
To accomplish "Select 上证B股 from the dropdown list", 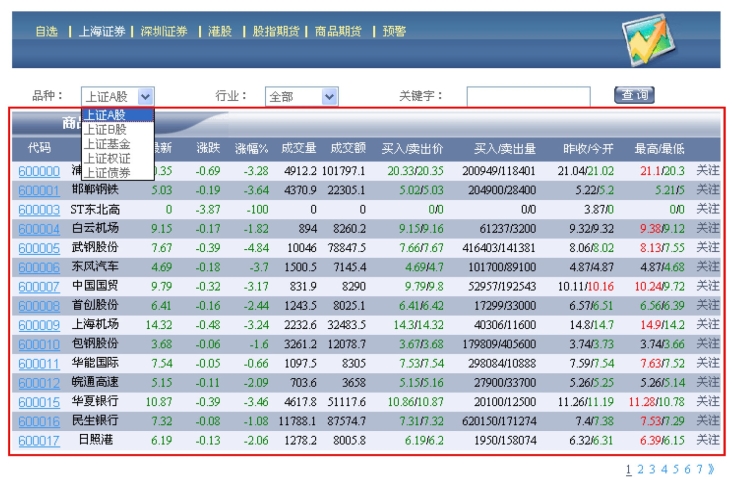I will (x=105, y=129).
